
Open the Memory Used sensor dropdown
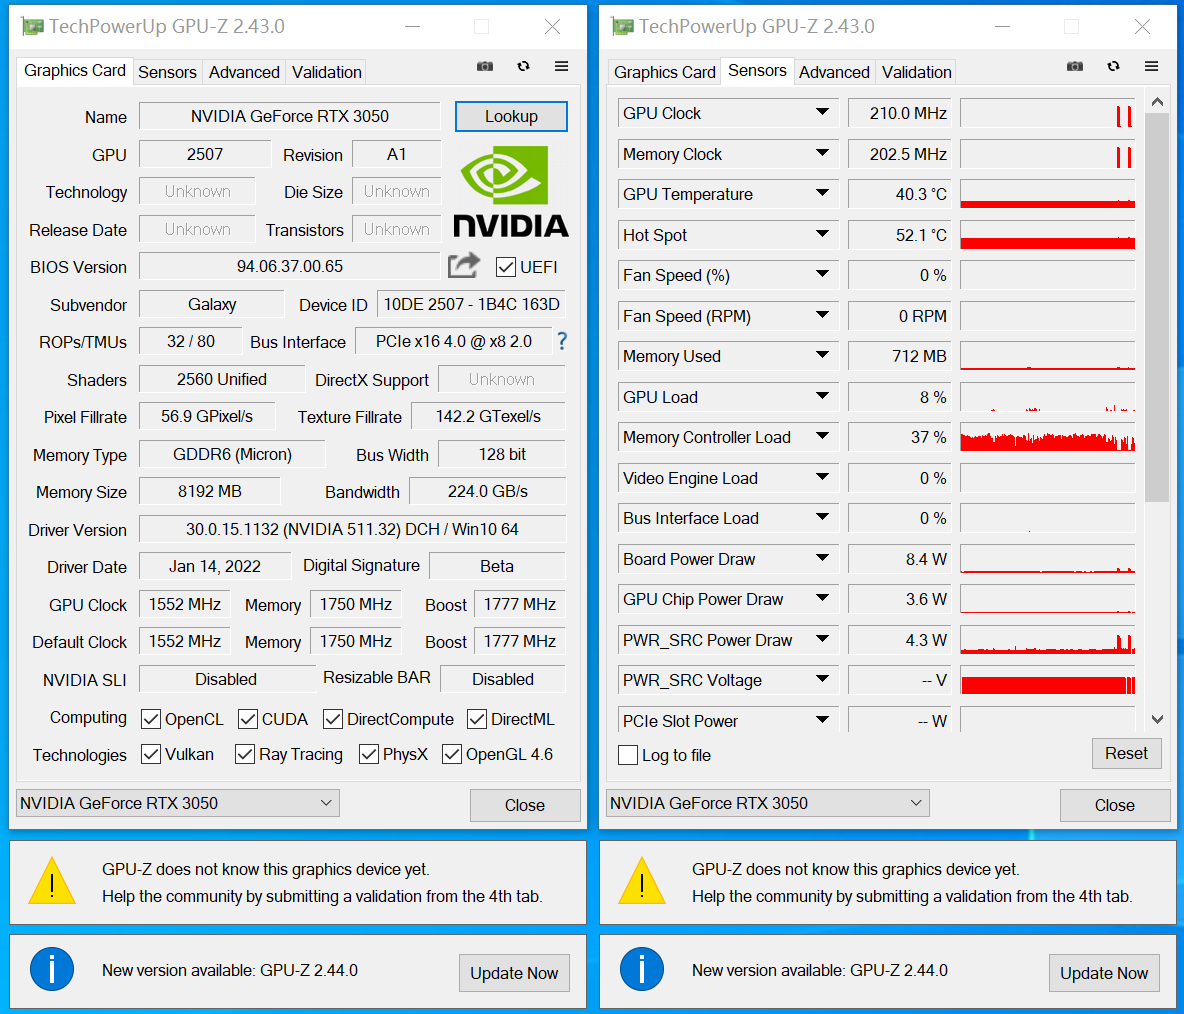822,356
